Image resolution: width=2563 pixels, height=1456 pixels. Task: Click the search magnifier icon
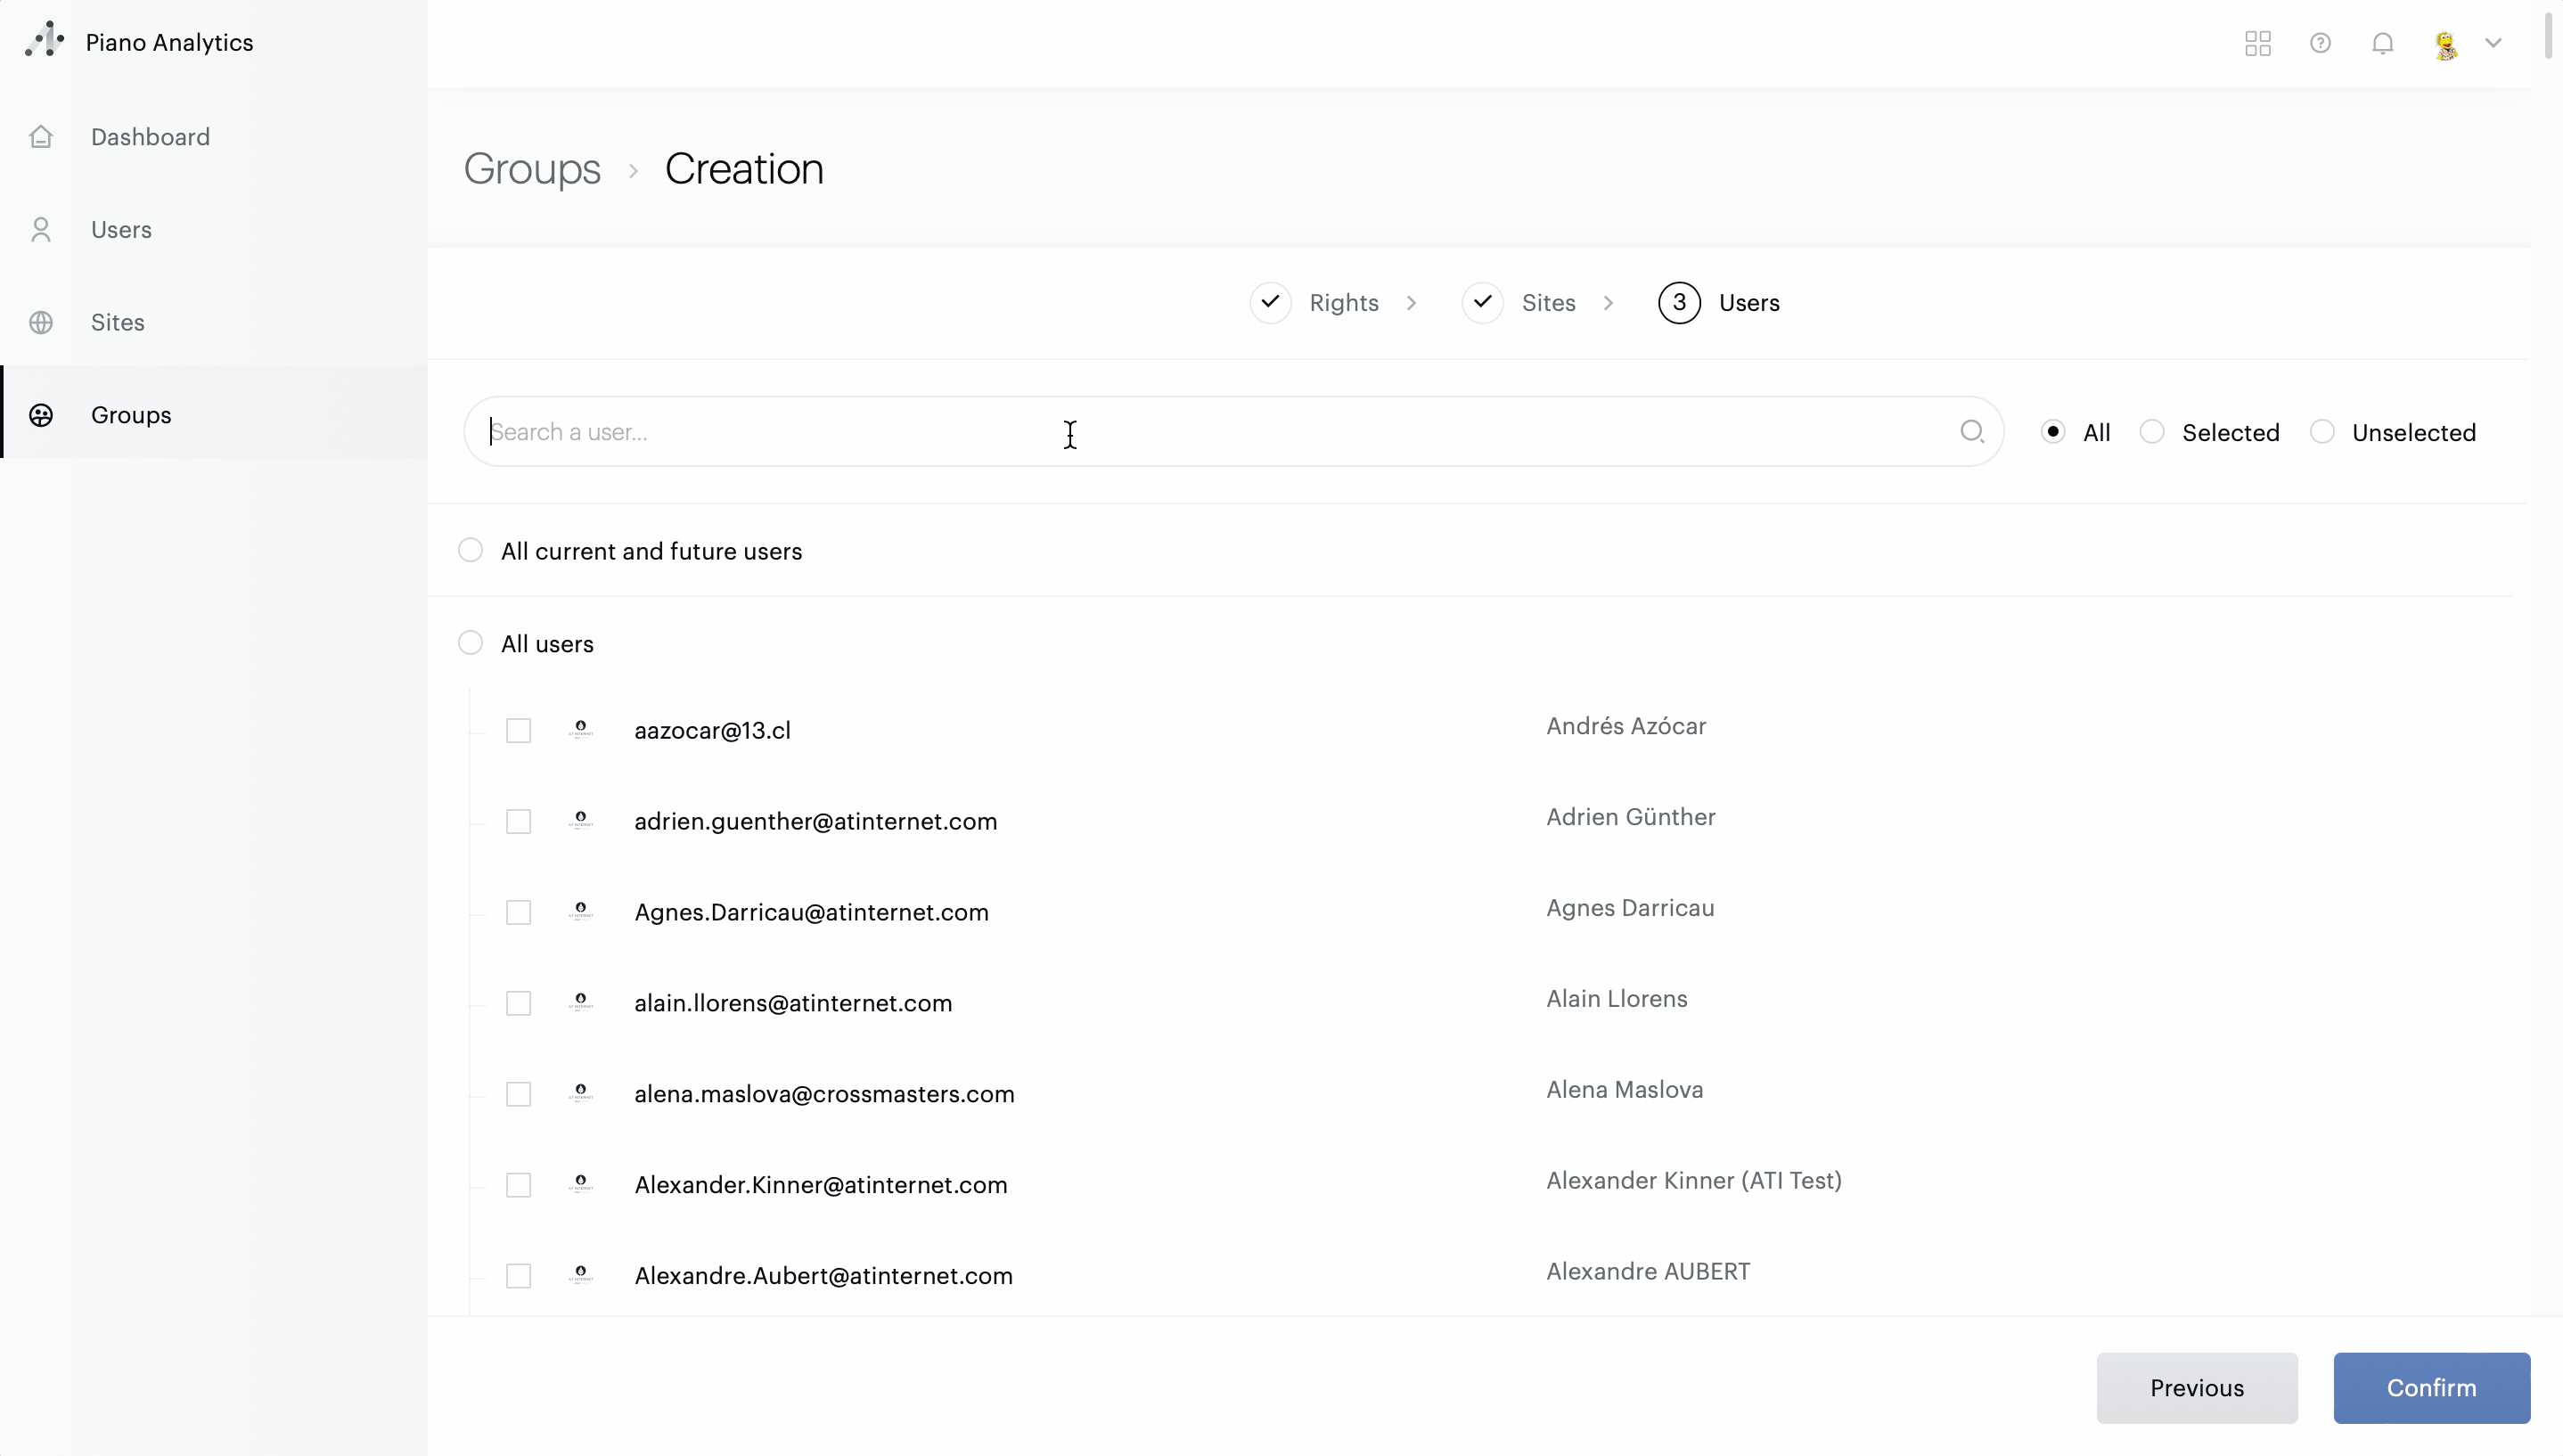1971,431
